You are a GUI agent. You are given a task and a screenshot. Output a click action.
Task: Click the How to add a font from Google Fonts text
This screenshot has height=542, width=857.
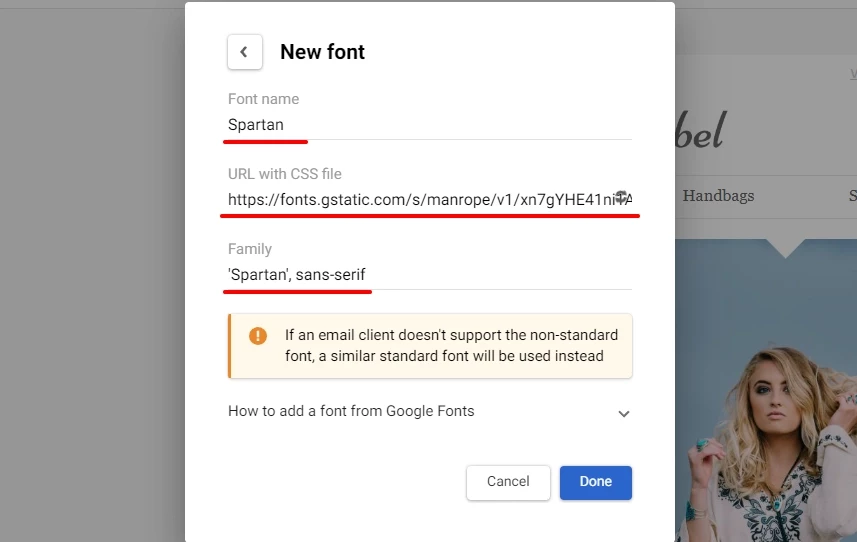tap(351, 411)
